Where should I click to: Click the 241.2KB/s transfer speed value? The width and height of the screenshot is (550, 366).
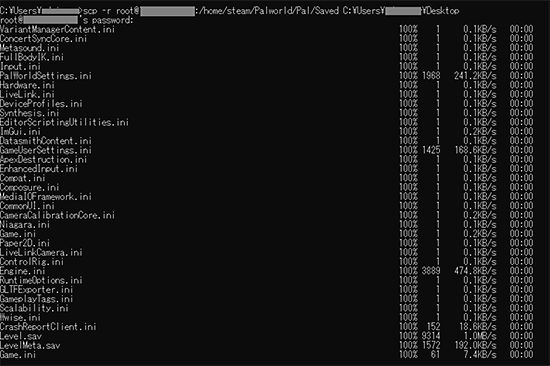click(x=475, y=76)
